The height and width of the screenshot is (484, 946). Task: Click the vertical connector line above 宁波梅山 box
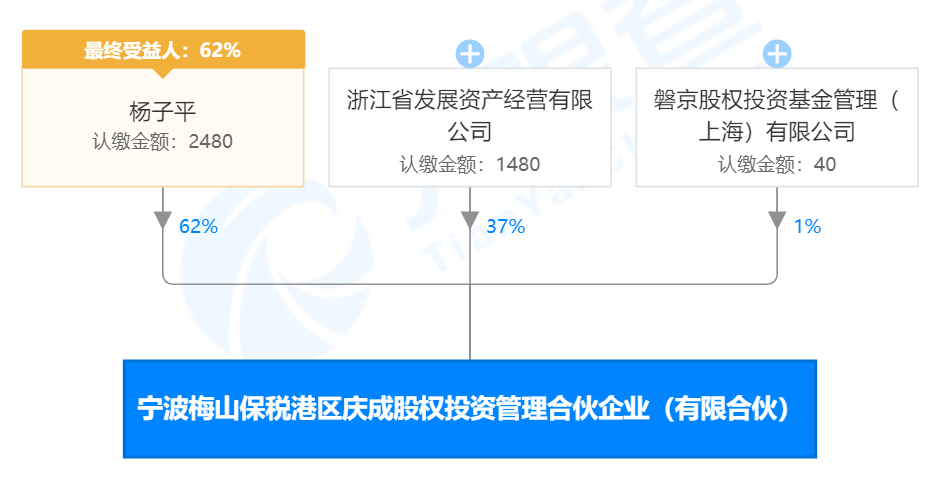[x=470, y=322]
